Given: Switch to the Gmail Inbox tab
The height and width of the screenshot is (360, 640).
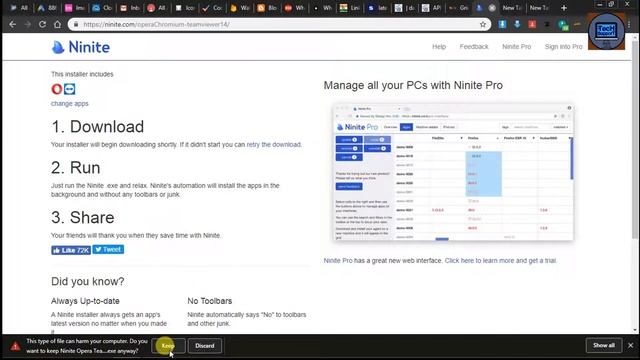Looking at the screenshot, I should 130,8.
